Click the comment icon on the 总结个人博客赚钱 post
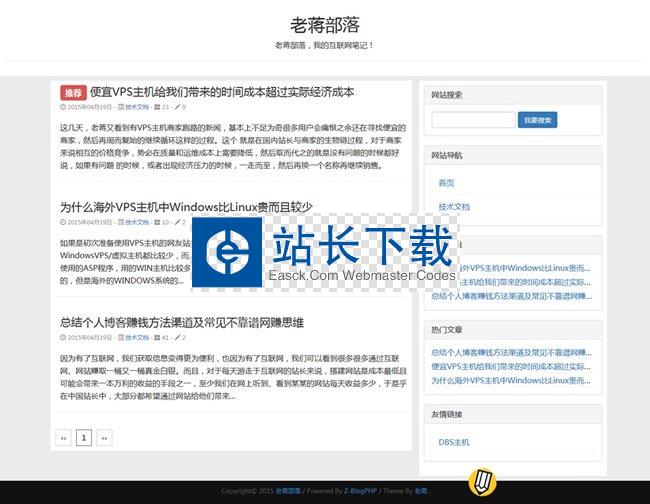 pos(177,337)
